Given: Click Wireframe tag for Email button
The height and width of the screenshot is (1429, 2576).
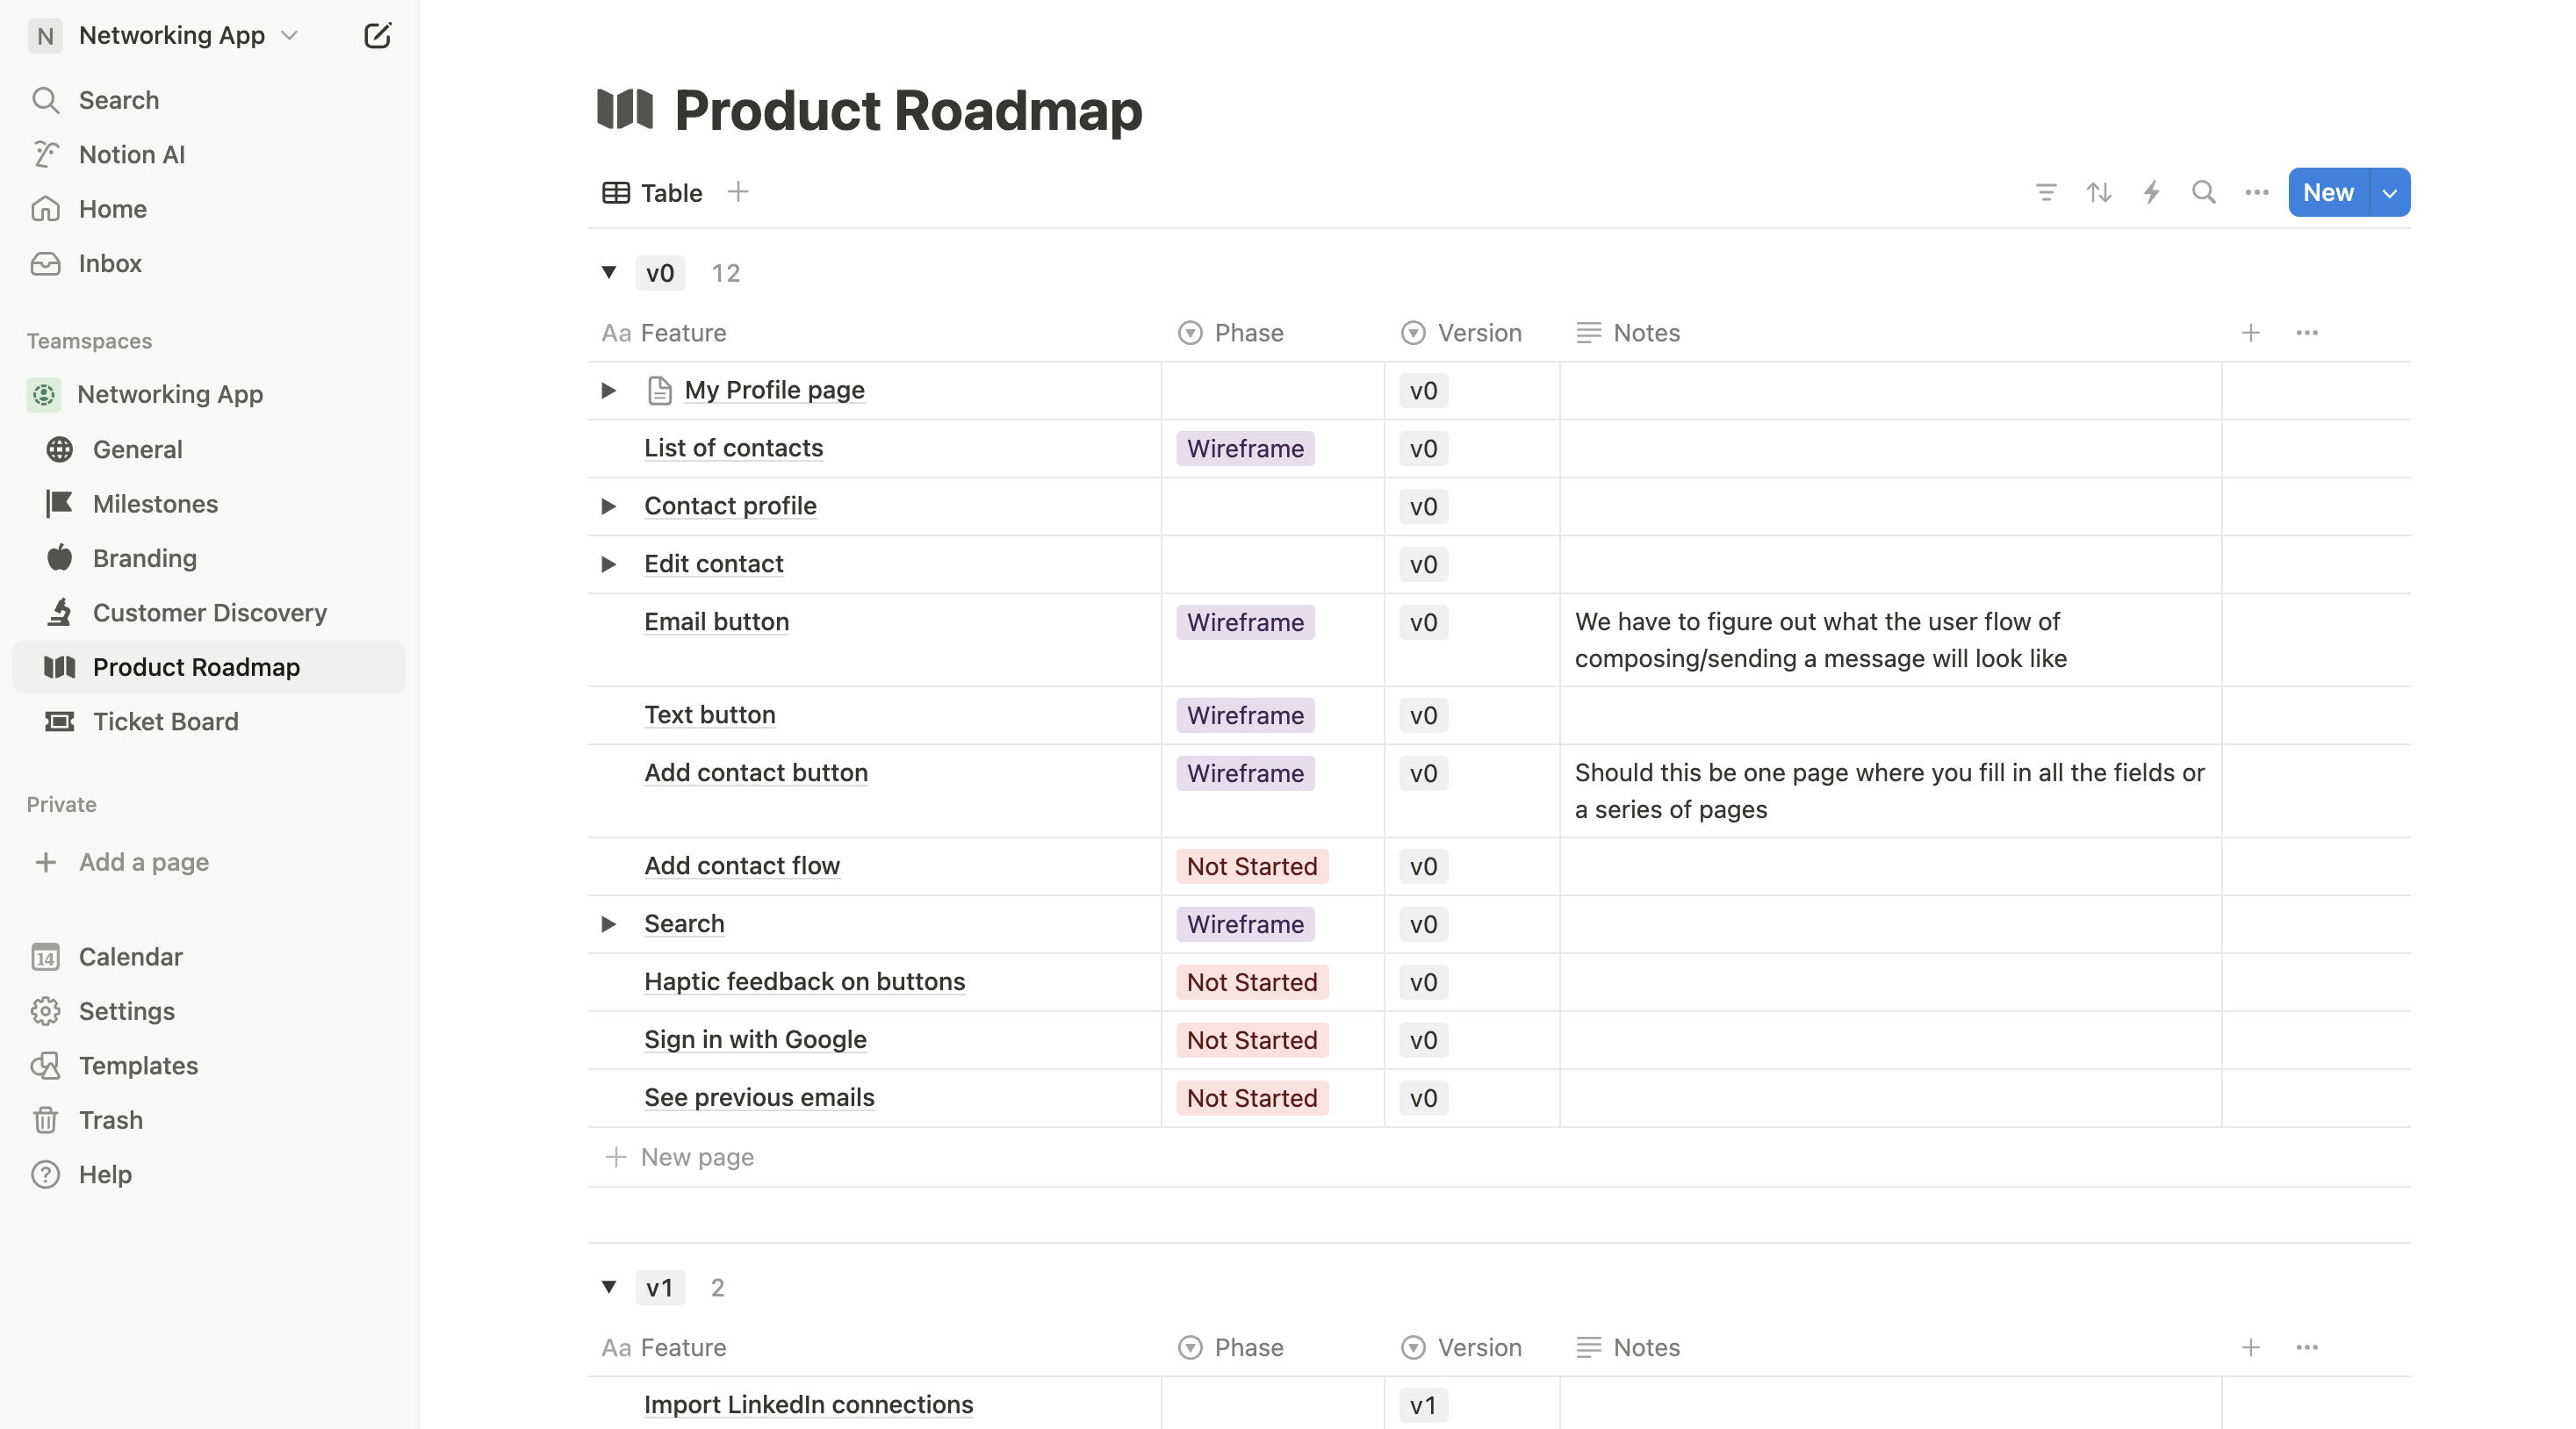Looking at the screenshot, I should point(1245,622).
